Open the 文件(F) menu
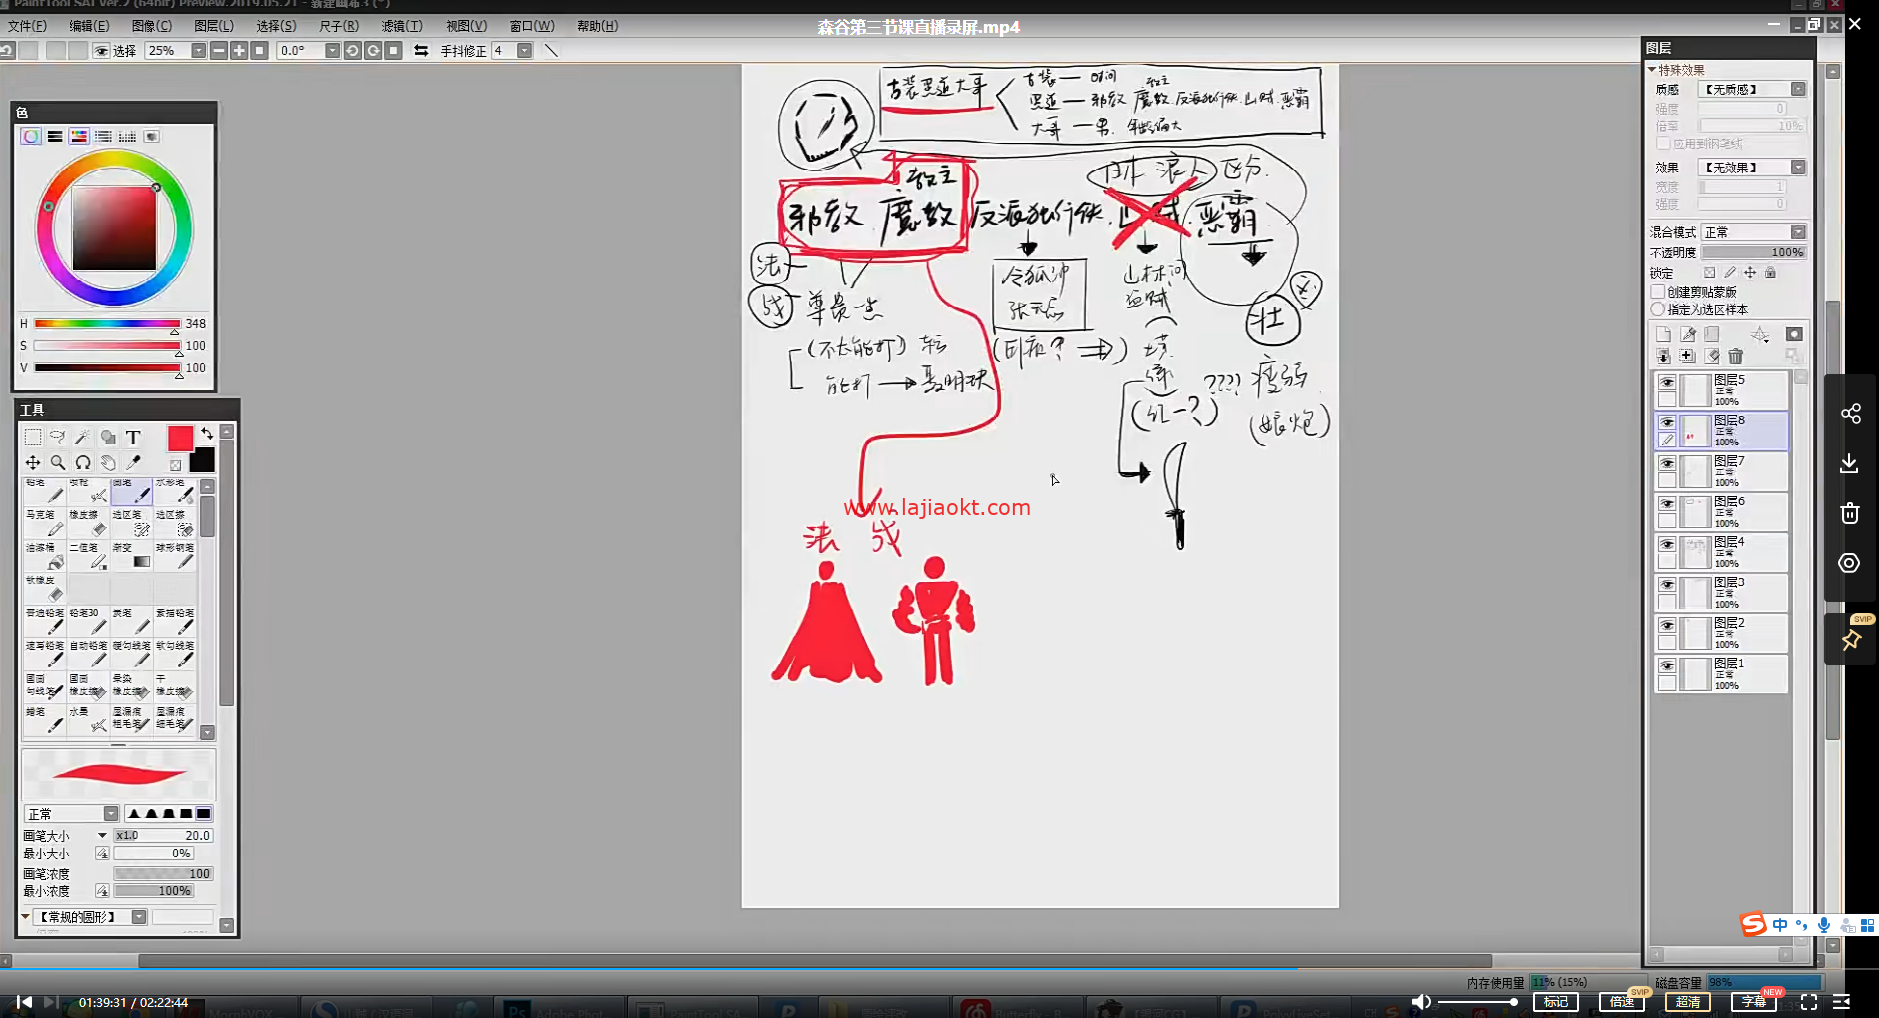The width and height of the screenshot is (1879, 1018). pos(27,26)
